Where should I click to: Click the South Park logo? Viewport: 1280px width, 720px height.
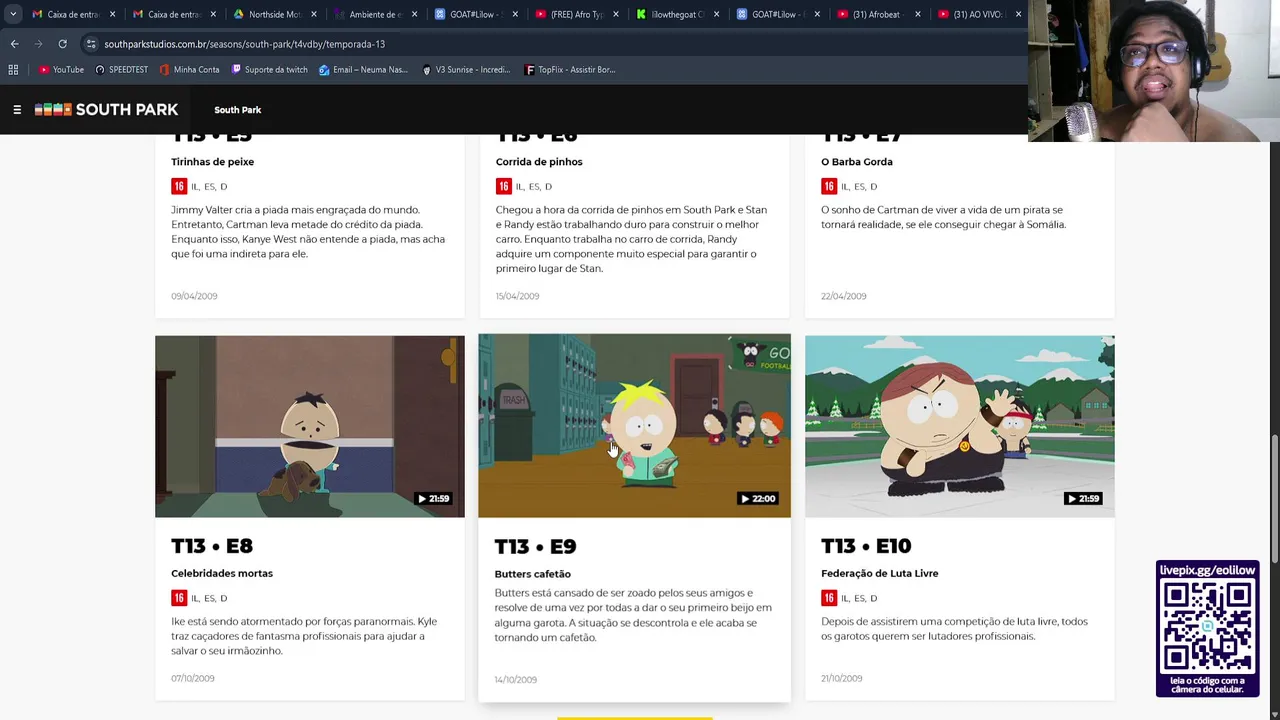point(106,110)
